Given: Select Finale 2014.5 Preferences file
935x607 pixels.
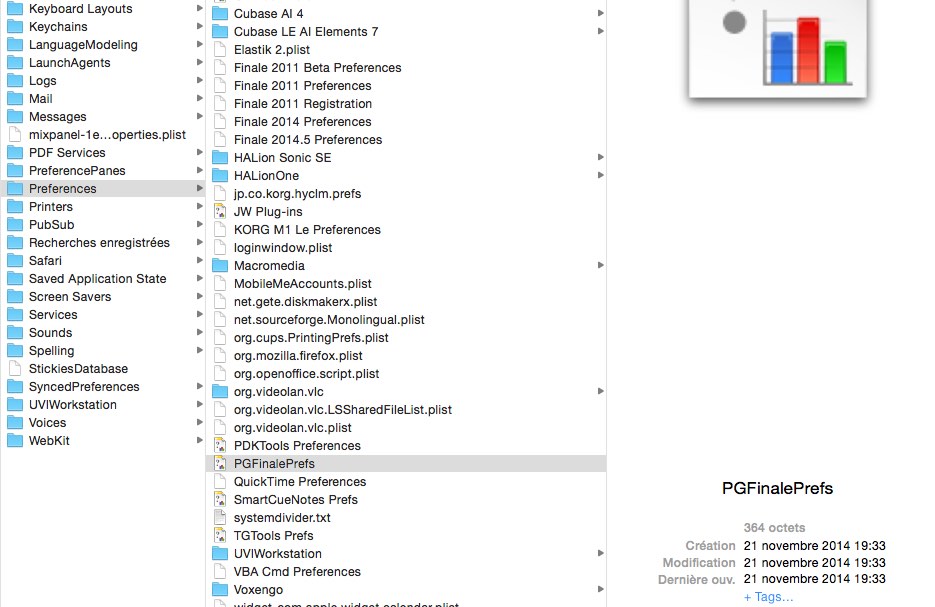Looking at the screenshot, I should point(307,140).
